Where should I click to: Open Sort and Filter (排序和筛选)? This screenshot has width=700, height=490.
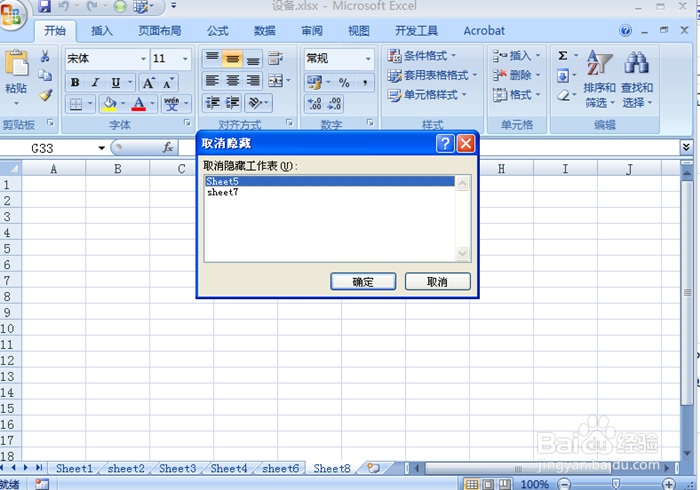pyautogui.click(x=599, y=79)
